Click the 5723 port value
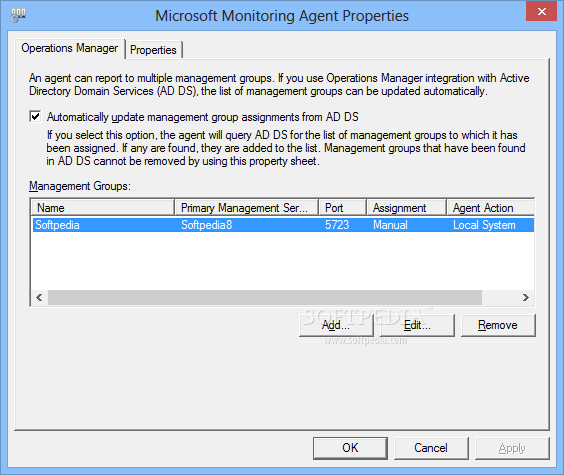The height and width of the screenshot is (475, 564). pyautogui.click(x=337, y=225)
